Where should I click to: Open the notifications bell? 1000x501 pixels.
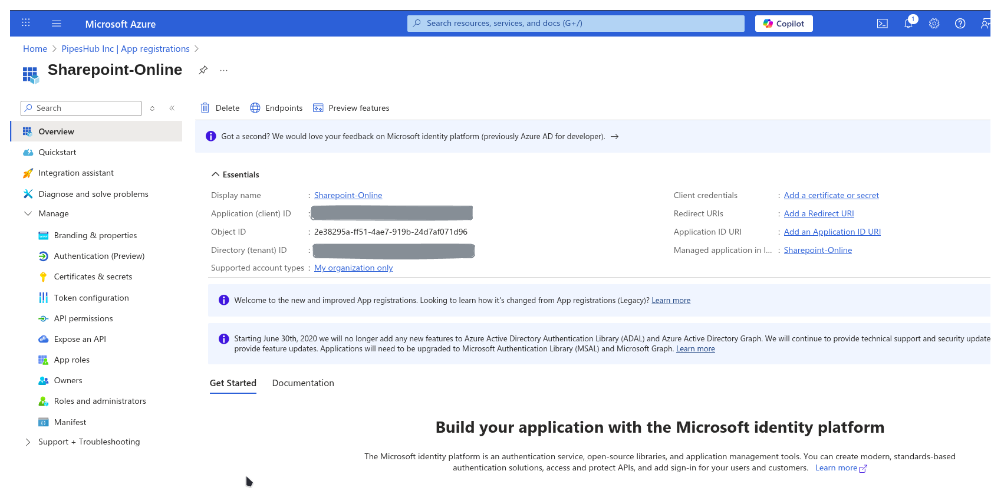909,24
